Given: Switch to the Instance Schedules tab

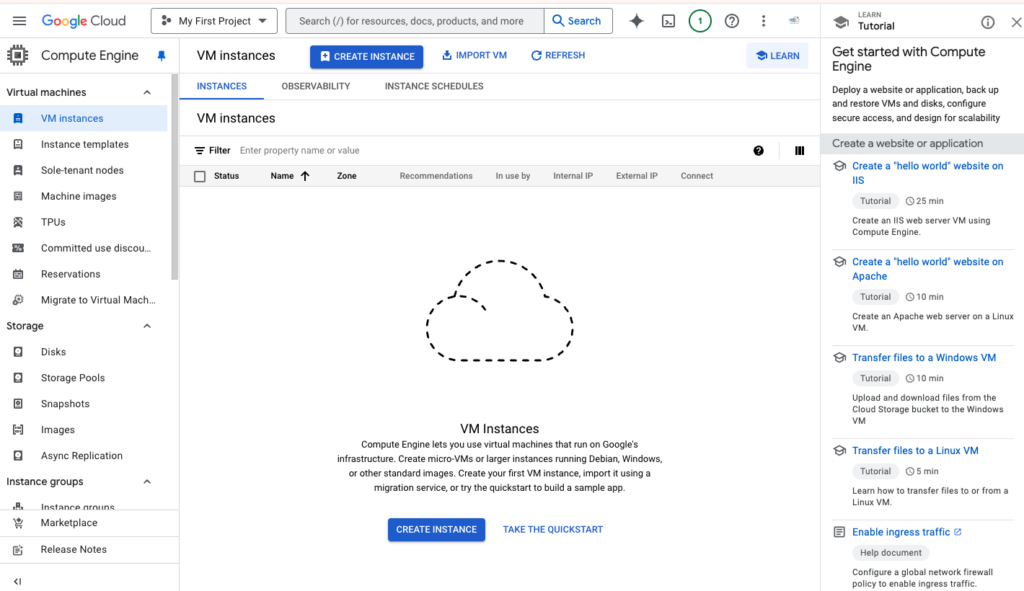Looking at the screenshot, I should [434, 86].
